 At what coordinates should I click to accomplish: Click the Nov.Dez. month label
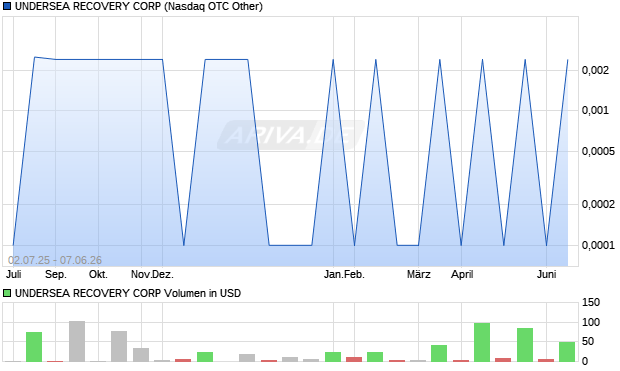pyautogui.click(x=152, y=274)
